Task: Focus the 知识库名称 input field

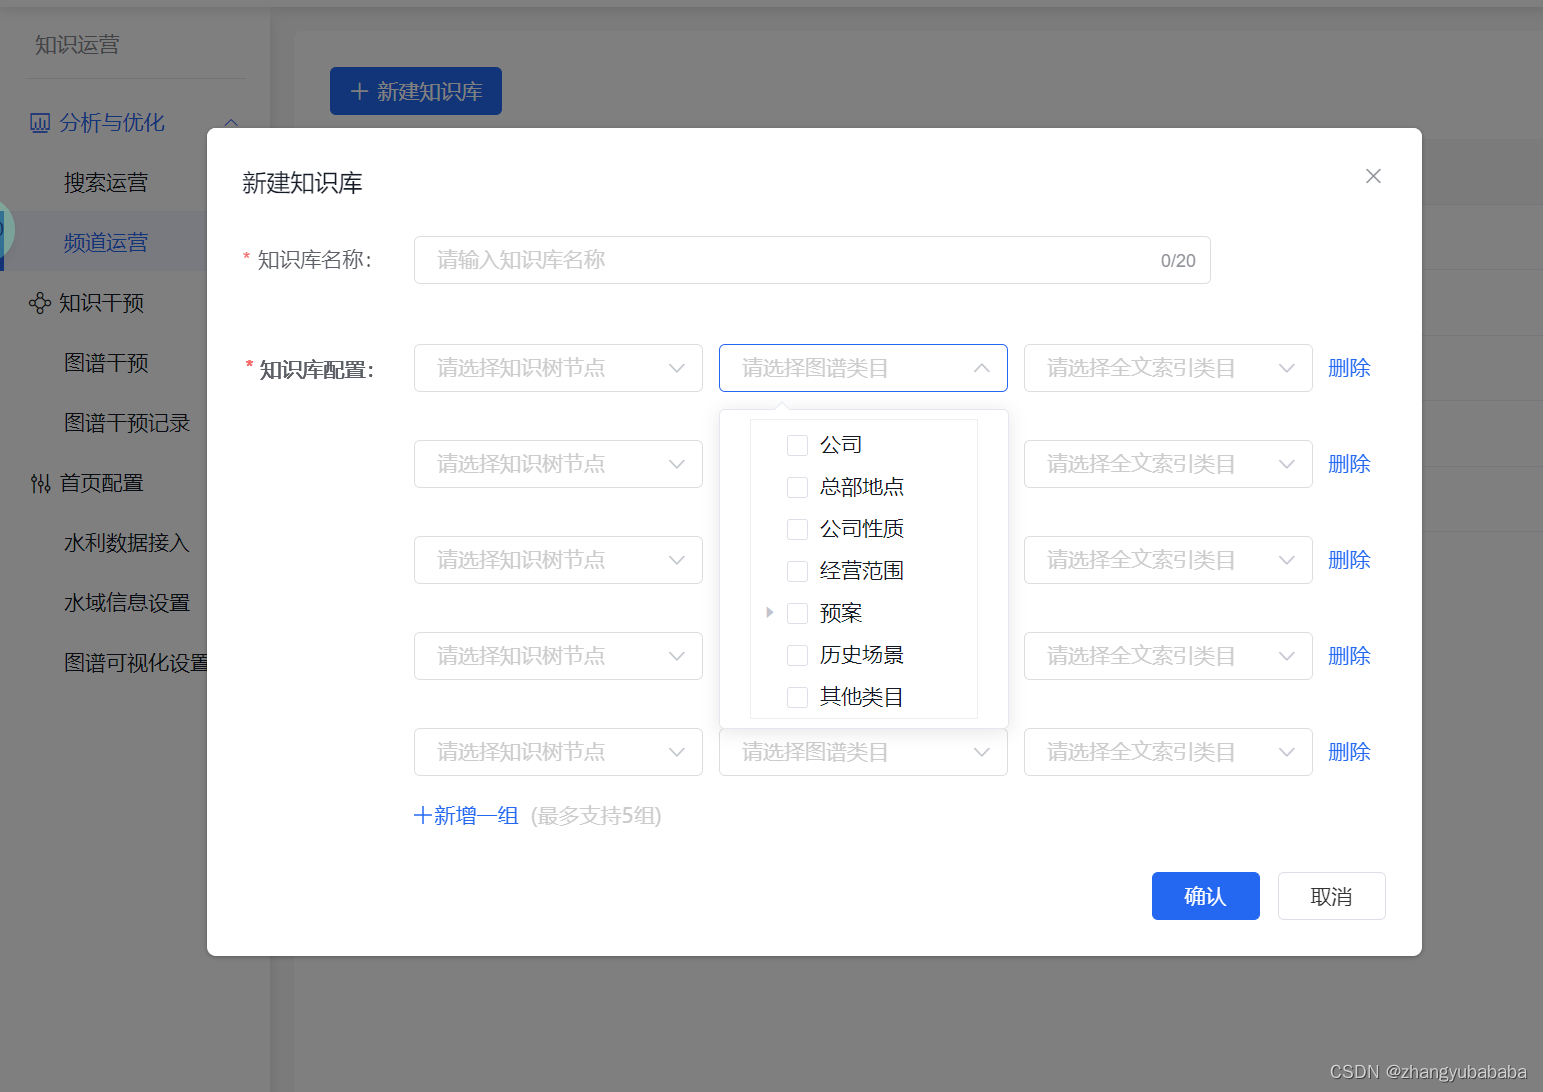Action: click(812, 260)
